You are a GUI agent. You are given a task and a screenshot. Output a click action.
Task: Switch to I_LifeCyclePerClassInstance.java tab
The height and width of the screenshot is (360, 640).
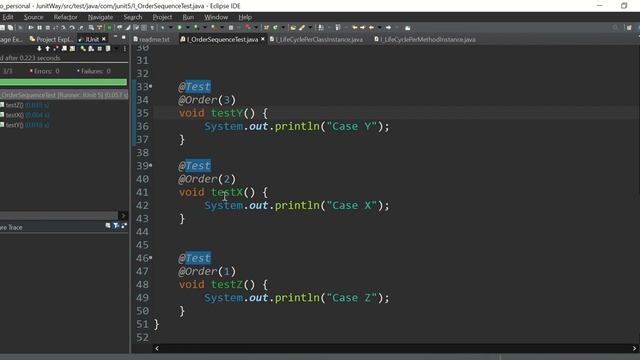pyautogui.click(x=316, y=39)
